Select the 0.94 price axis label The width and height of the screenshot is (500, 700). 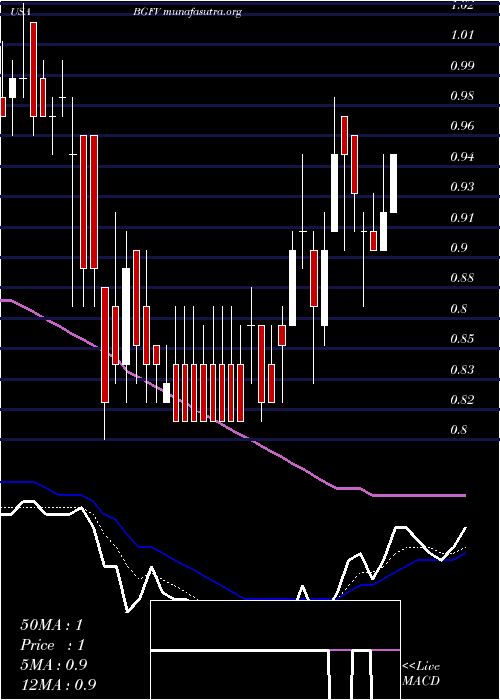tap(462, 157)
